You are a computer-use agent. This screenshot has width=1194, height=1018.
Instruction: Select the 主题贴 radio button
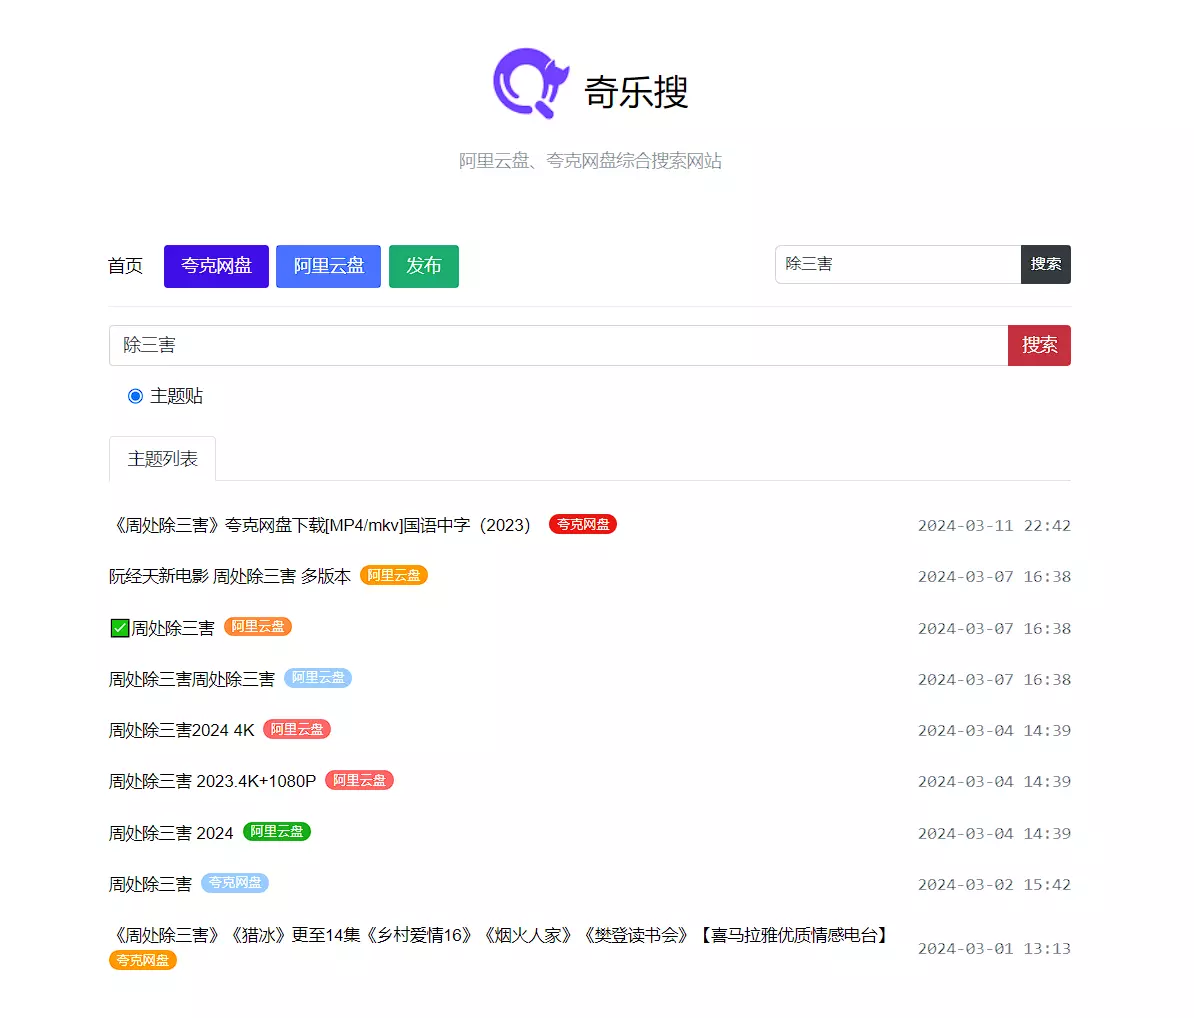(x=136, y=396)
